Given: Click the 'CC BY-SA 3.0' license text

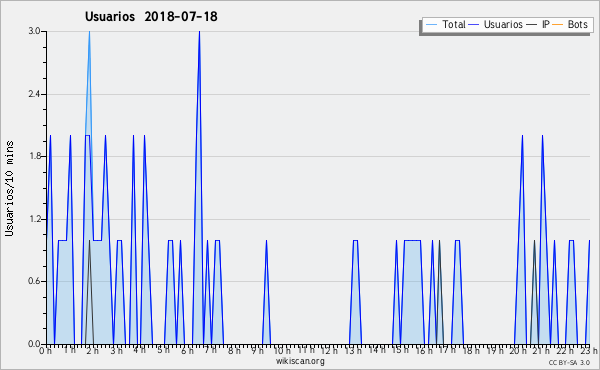Looking at the screenshot, I should (569, 363).
